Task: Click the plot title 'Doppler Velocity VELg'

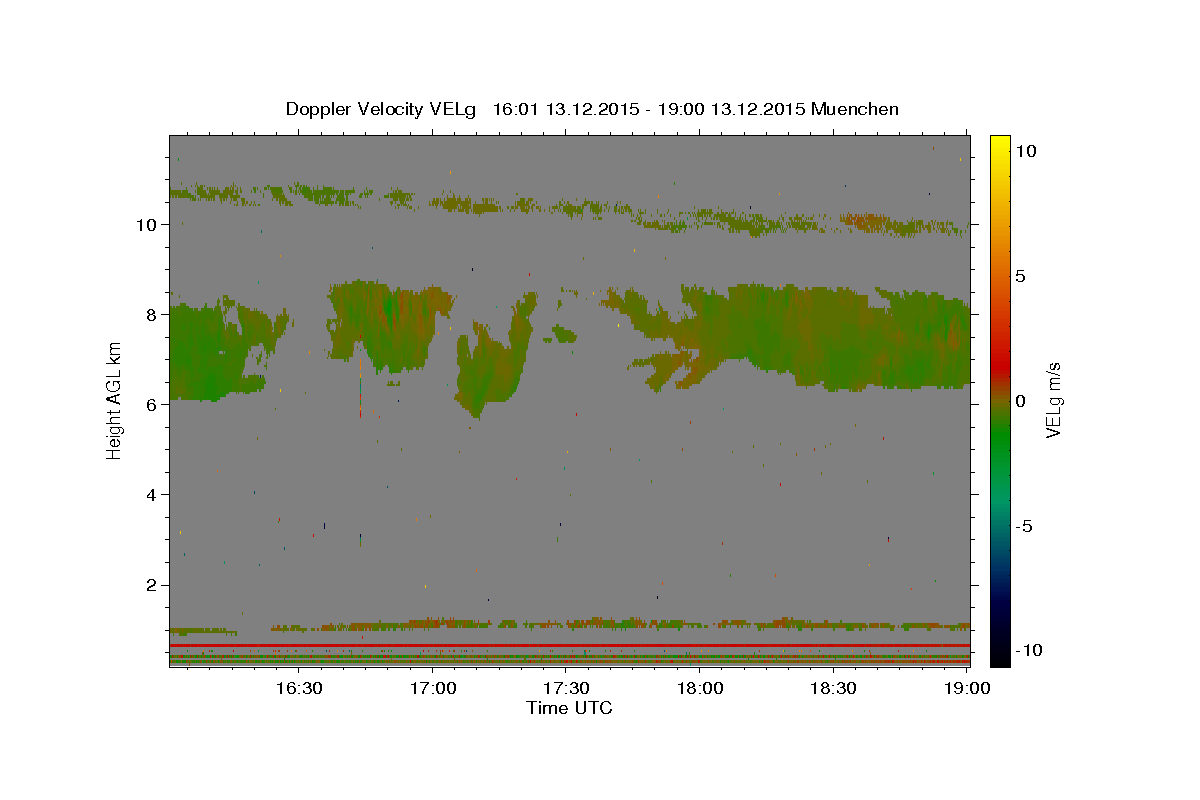Action: (383, 109)
